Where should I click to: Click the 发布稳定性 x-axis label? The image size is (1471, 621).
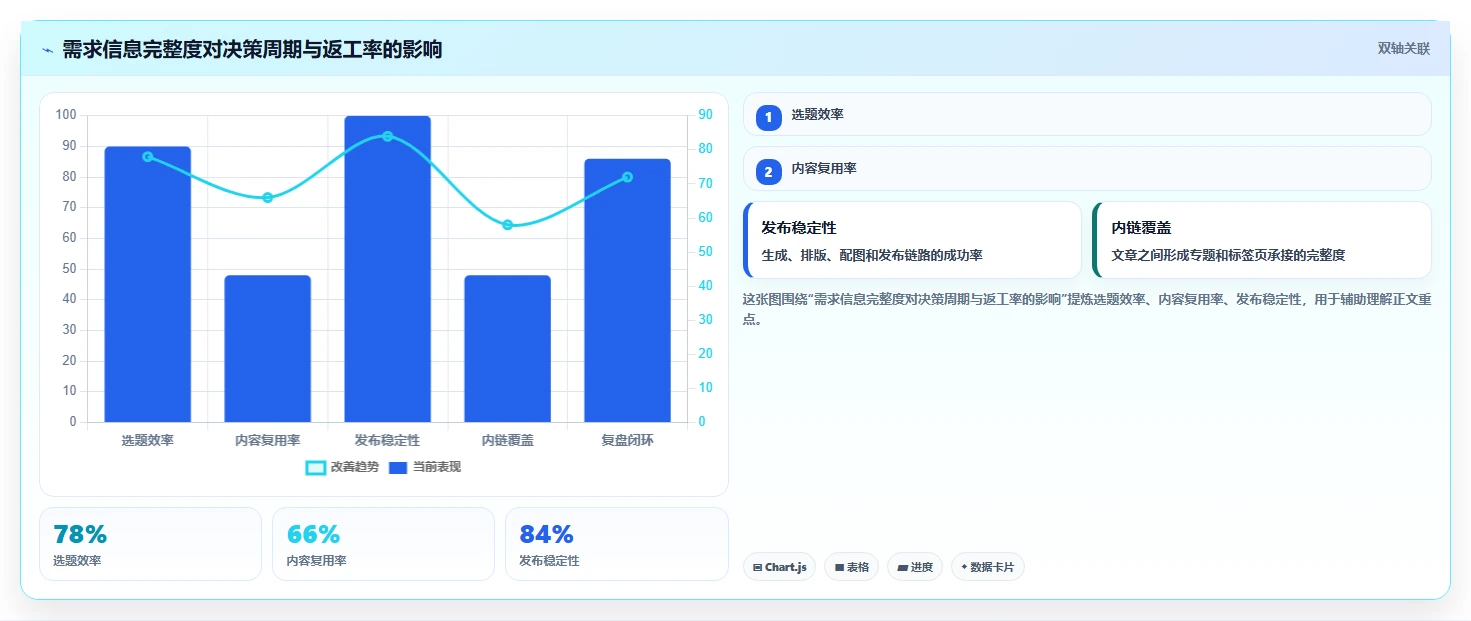click(x=388, y=440)
